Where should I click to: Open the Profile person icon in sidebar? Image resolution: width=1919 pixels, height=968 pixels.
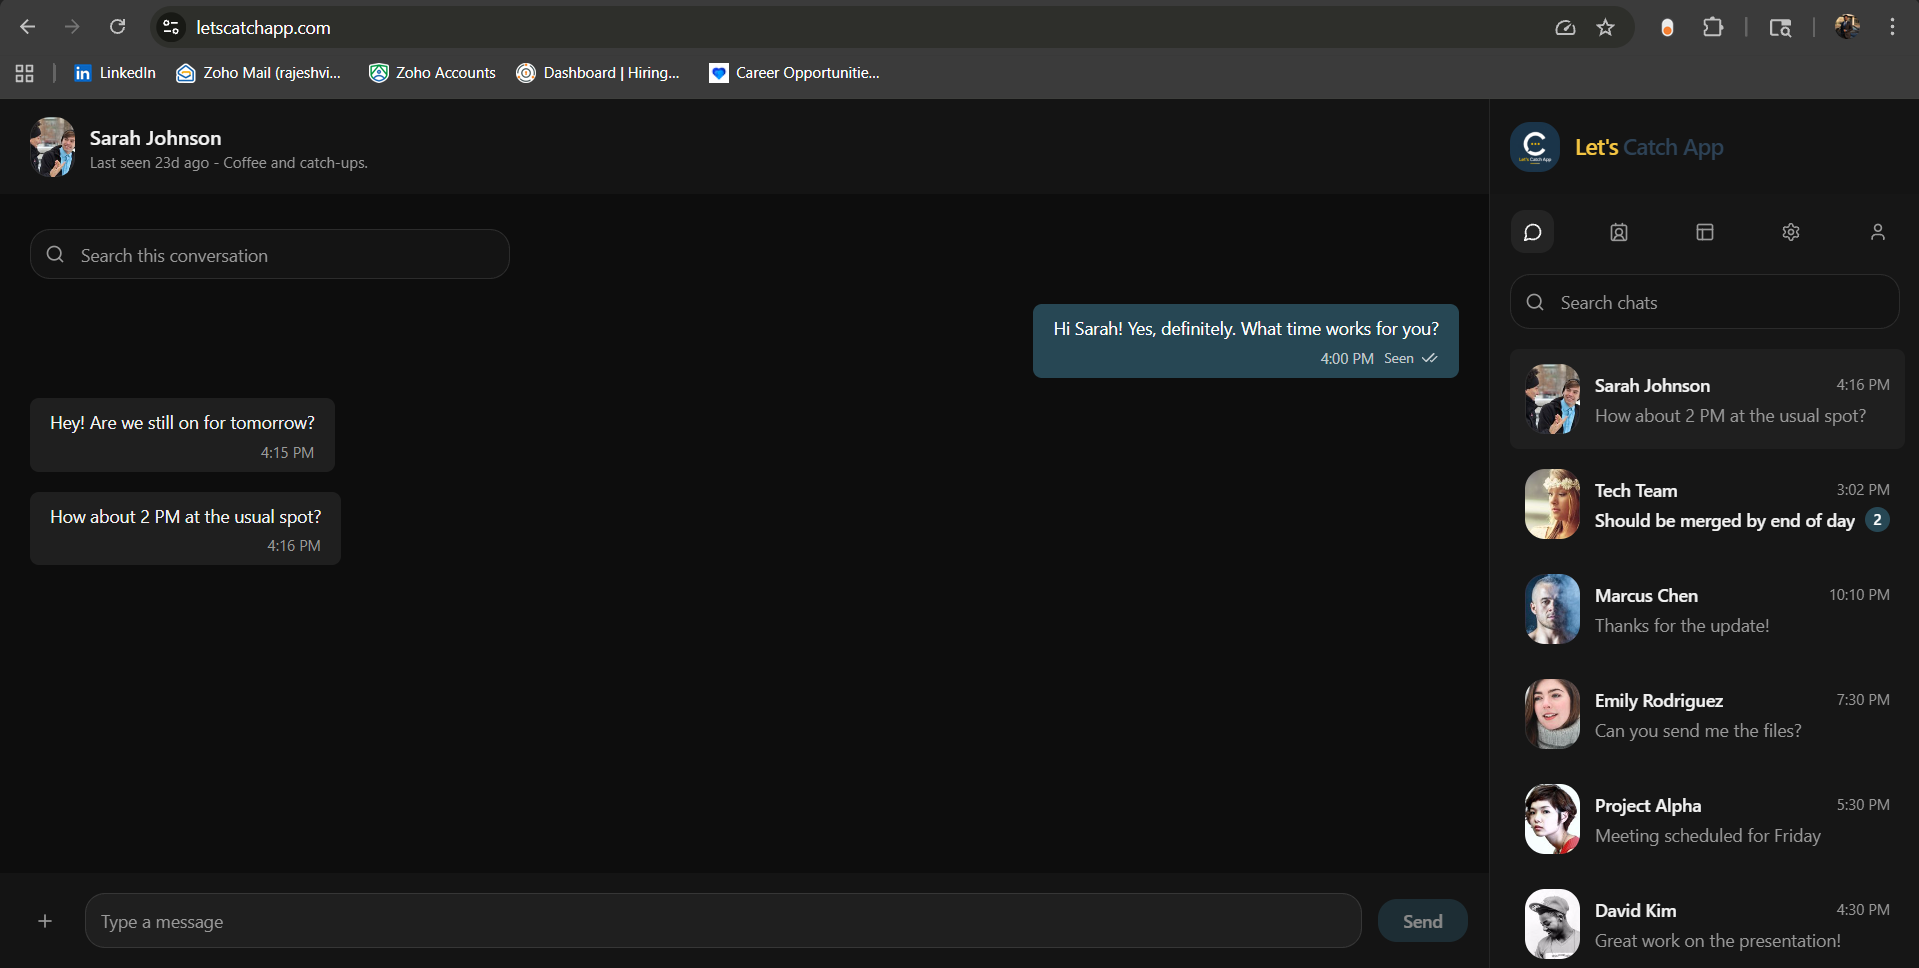click(x=1878, y=232)
